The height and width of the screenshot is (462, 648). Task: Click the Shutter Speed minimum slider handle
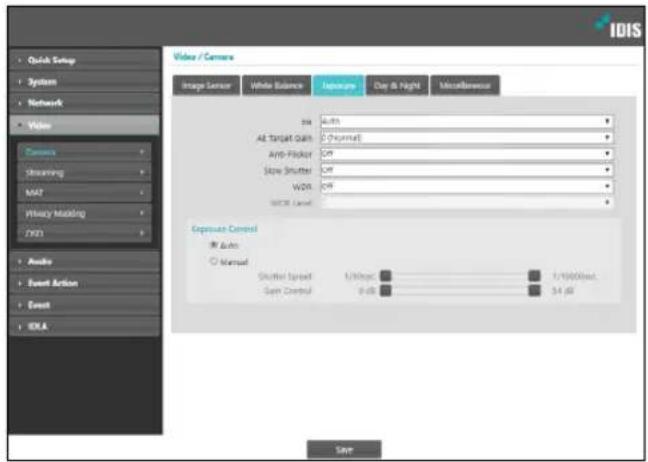pyautogui.click(x=386, y=276)
